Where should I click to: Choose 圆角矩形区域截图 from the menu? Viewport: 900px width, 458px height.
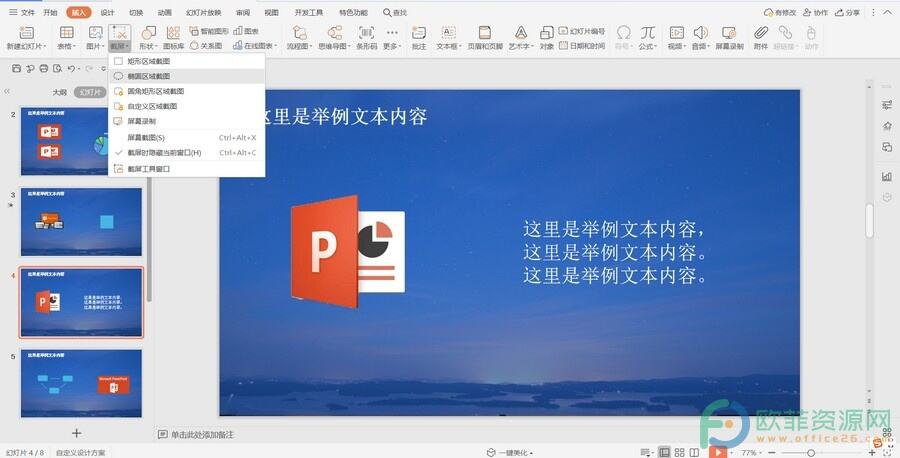[185, 91]
